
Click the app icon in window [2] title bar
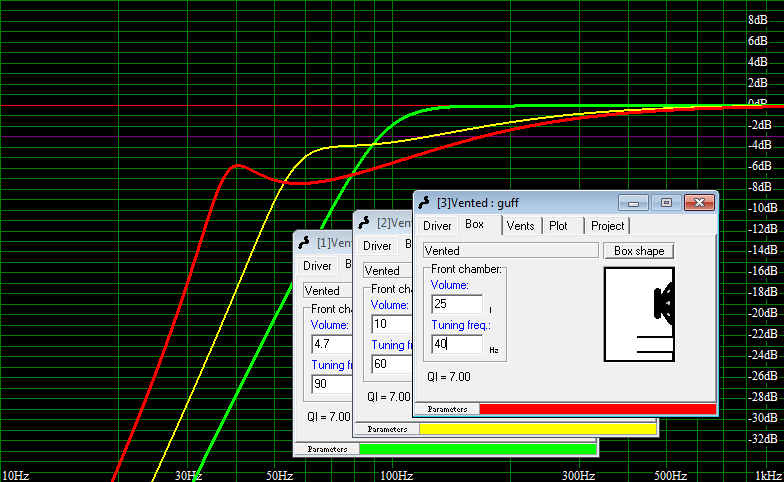(364, 222)
